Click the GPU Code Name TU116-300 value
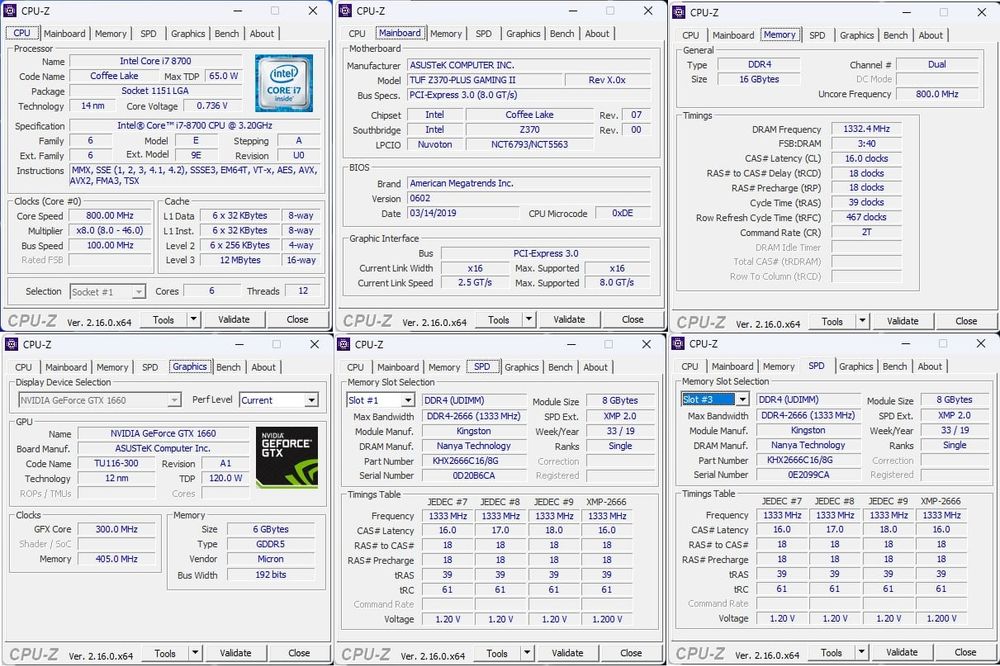Viewport: 1000px width, 666px height. (116, 463)
